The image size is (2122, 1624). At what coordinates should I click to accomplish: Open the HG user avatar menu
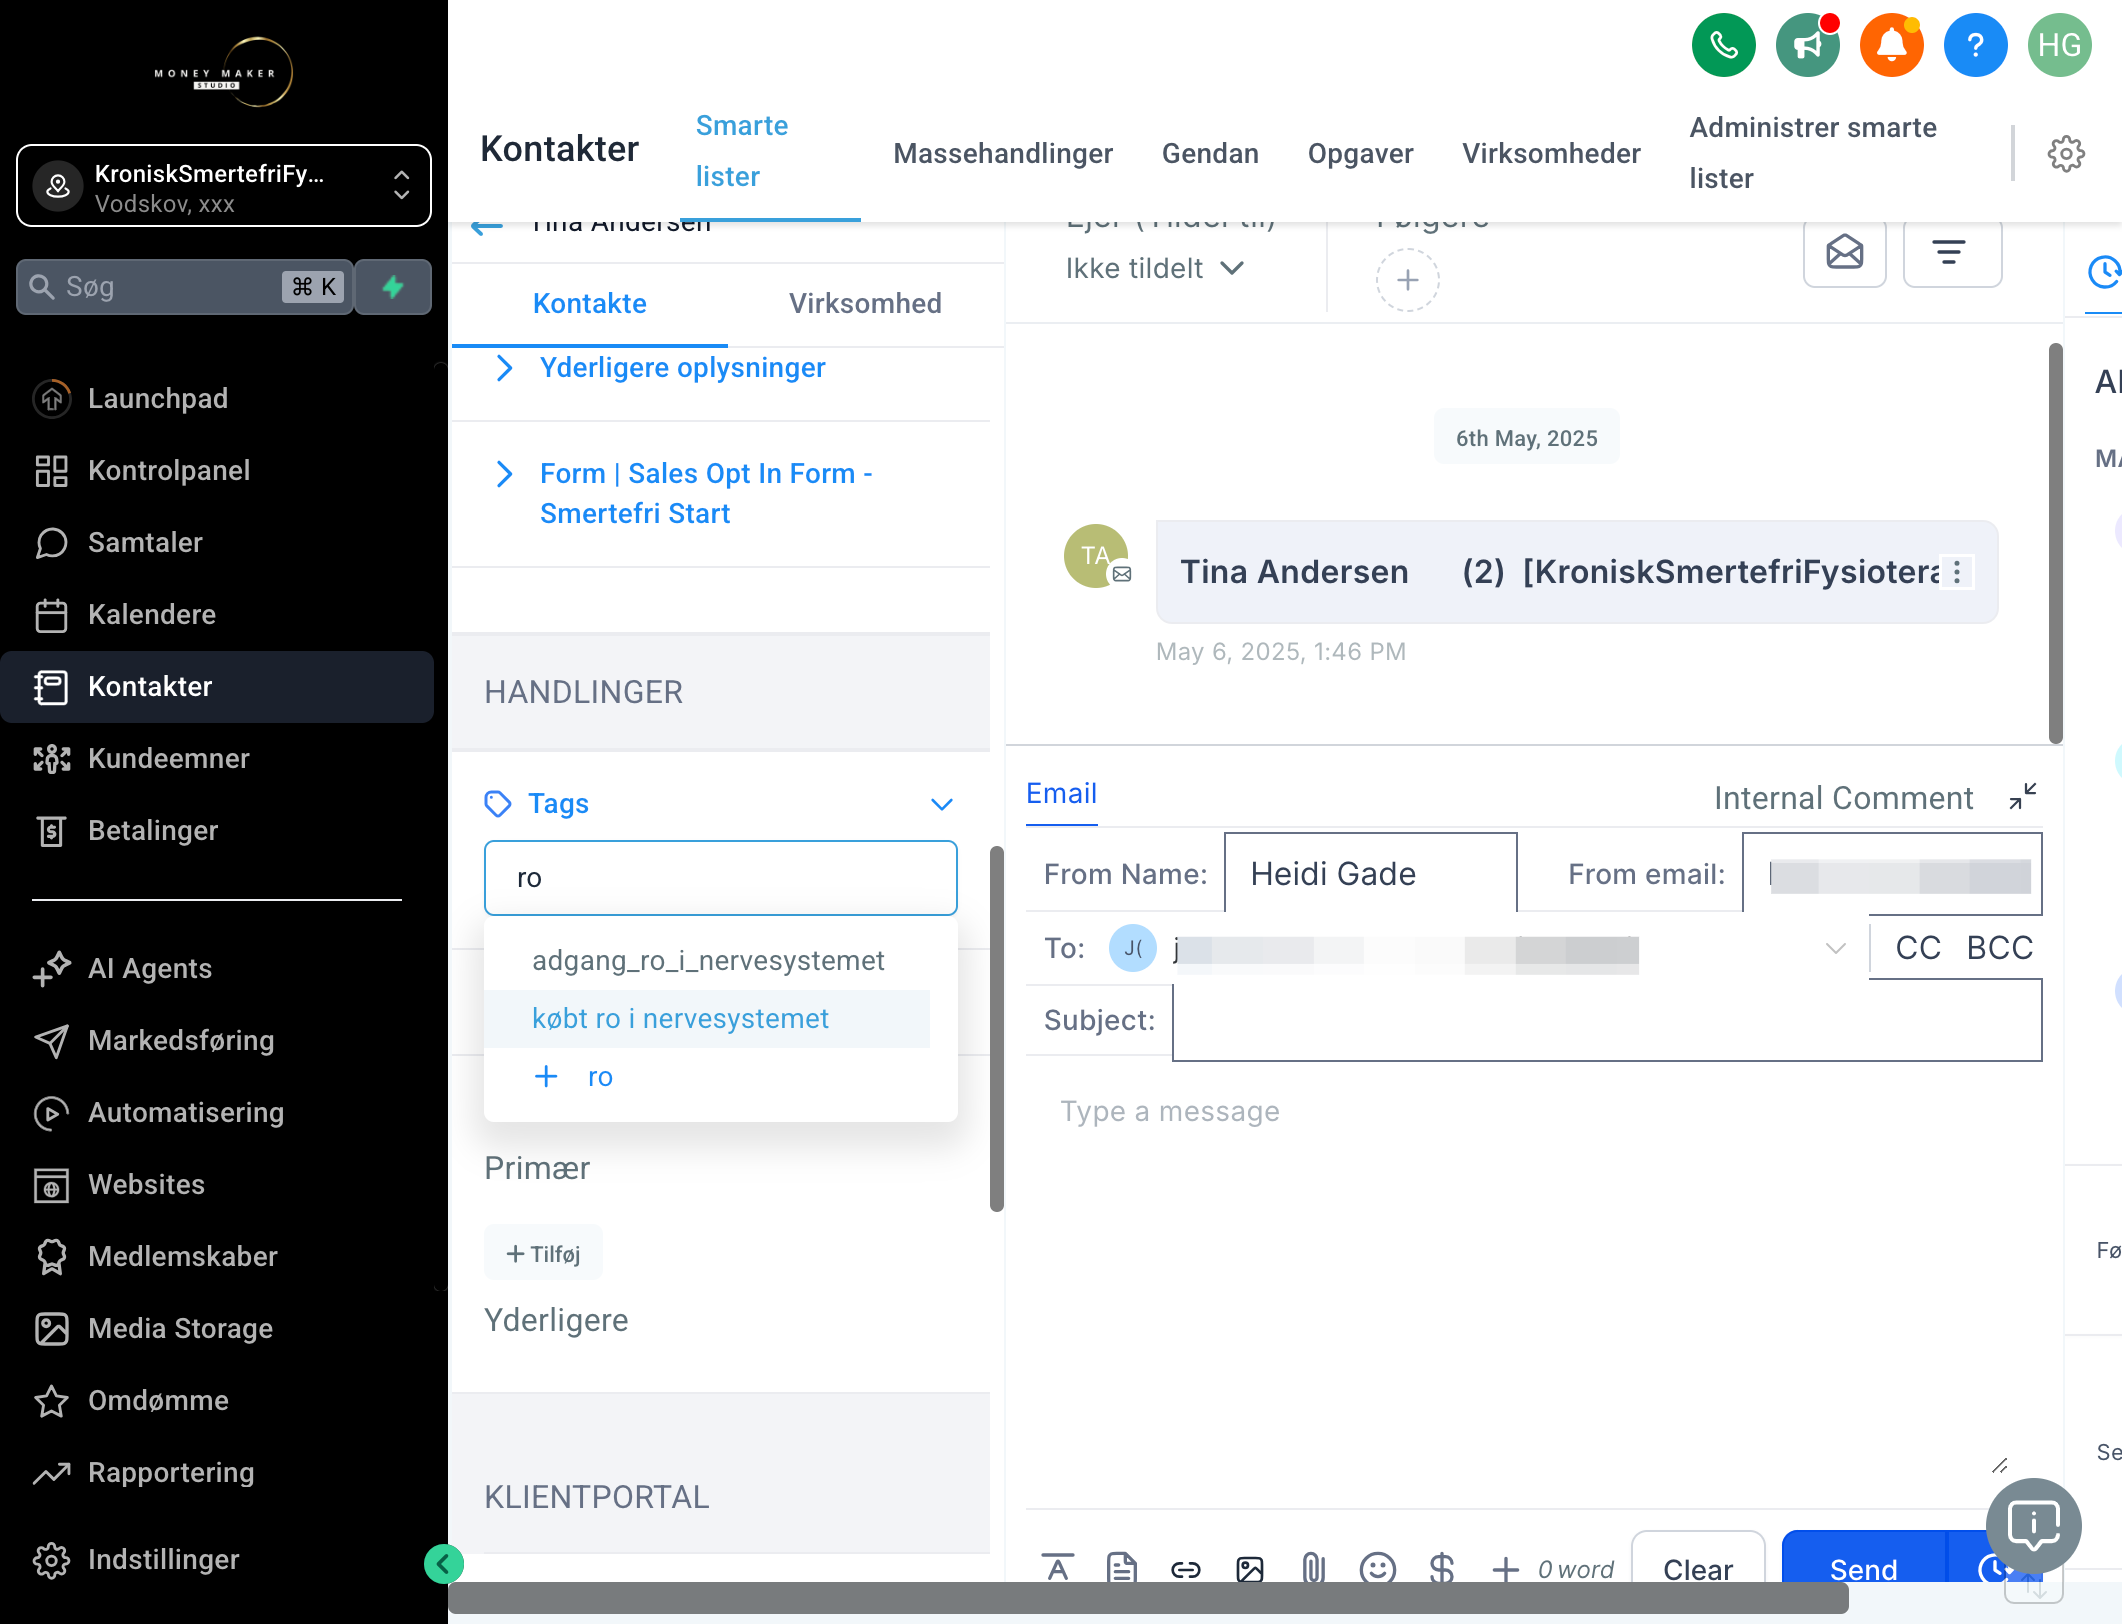coord(2059,45)
